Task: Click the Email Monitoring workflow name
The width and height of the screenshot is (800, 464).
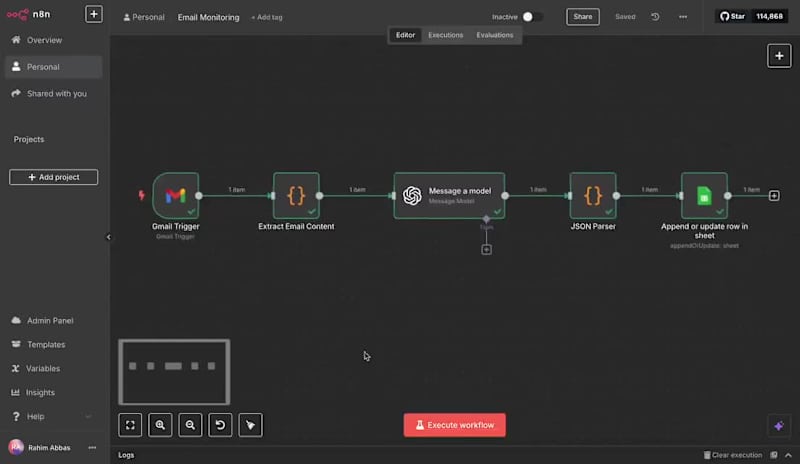Action: (208, 17)
